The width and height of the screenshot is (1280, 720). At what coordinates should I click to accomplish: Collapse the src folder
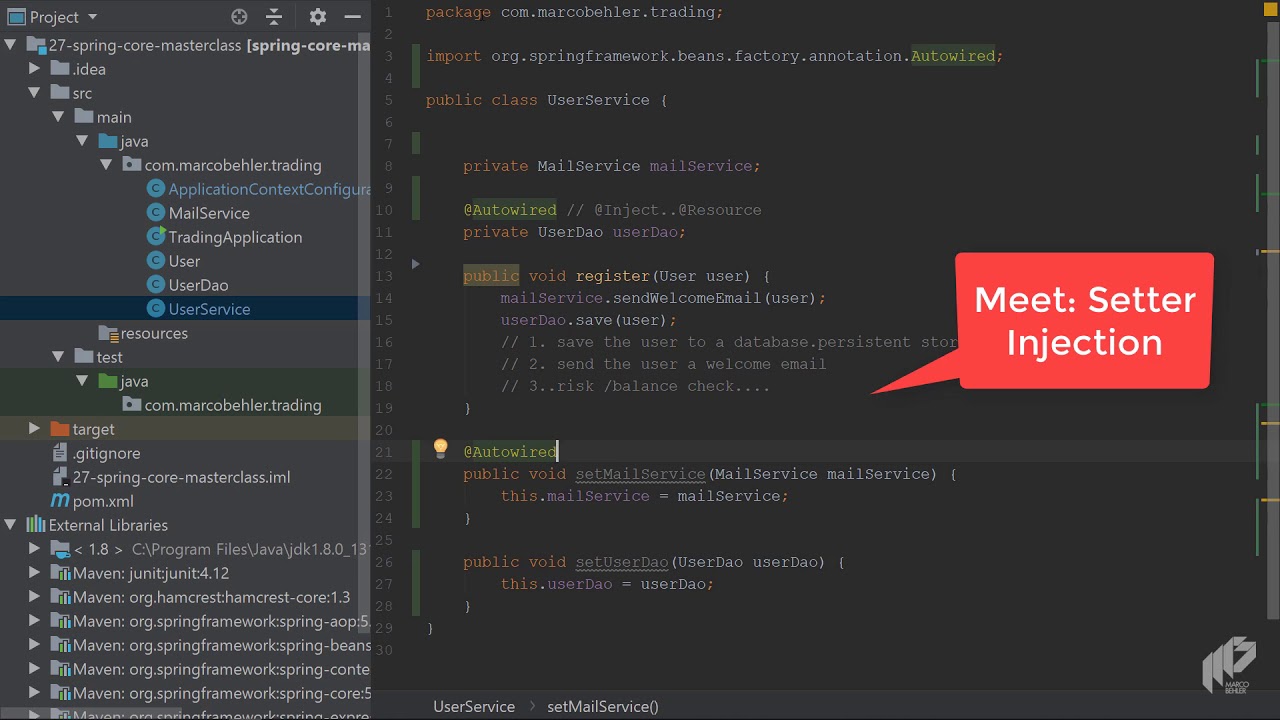(35, 93)
